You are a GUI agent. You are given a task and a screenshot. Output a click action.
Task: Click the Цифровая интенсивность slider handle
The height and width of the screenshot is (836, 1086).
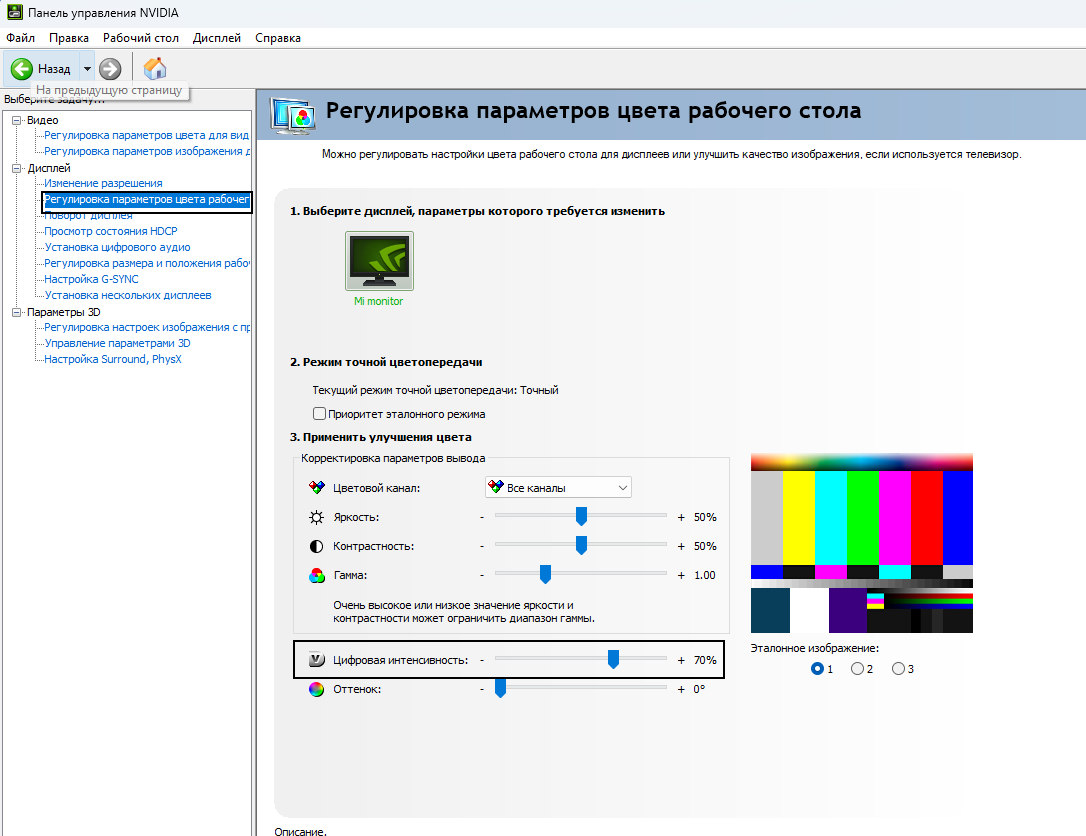point(613,659)
